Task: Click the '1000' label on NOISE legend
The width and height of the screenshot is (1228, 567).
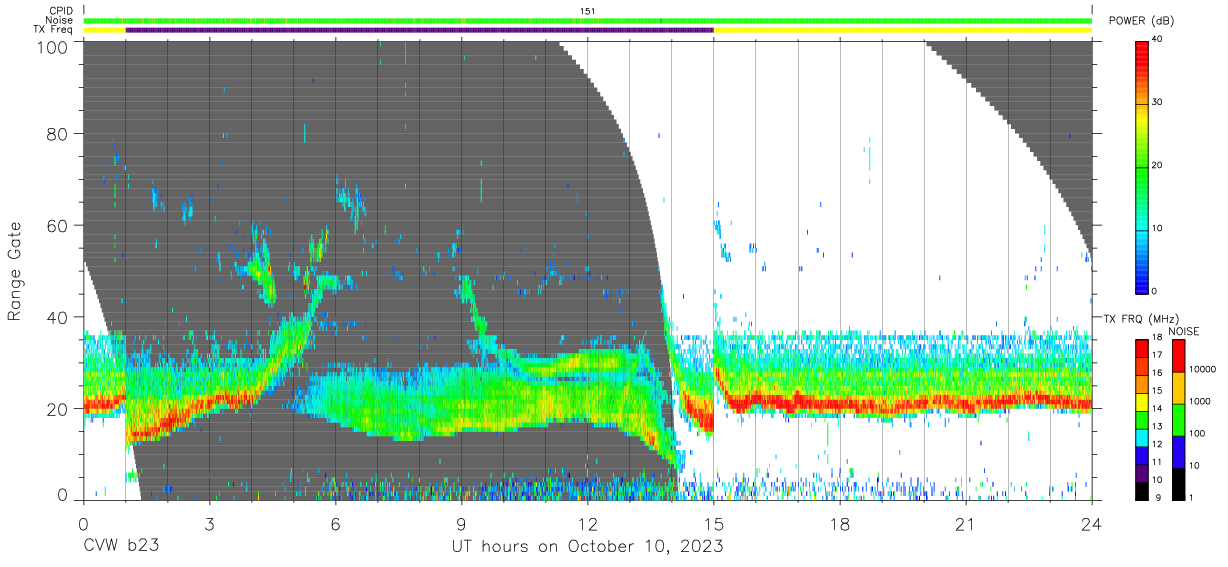Action: [x=1199, y=401]
